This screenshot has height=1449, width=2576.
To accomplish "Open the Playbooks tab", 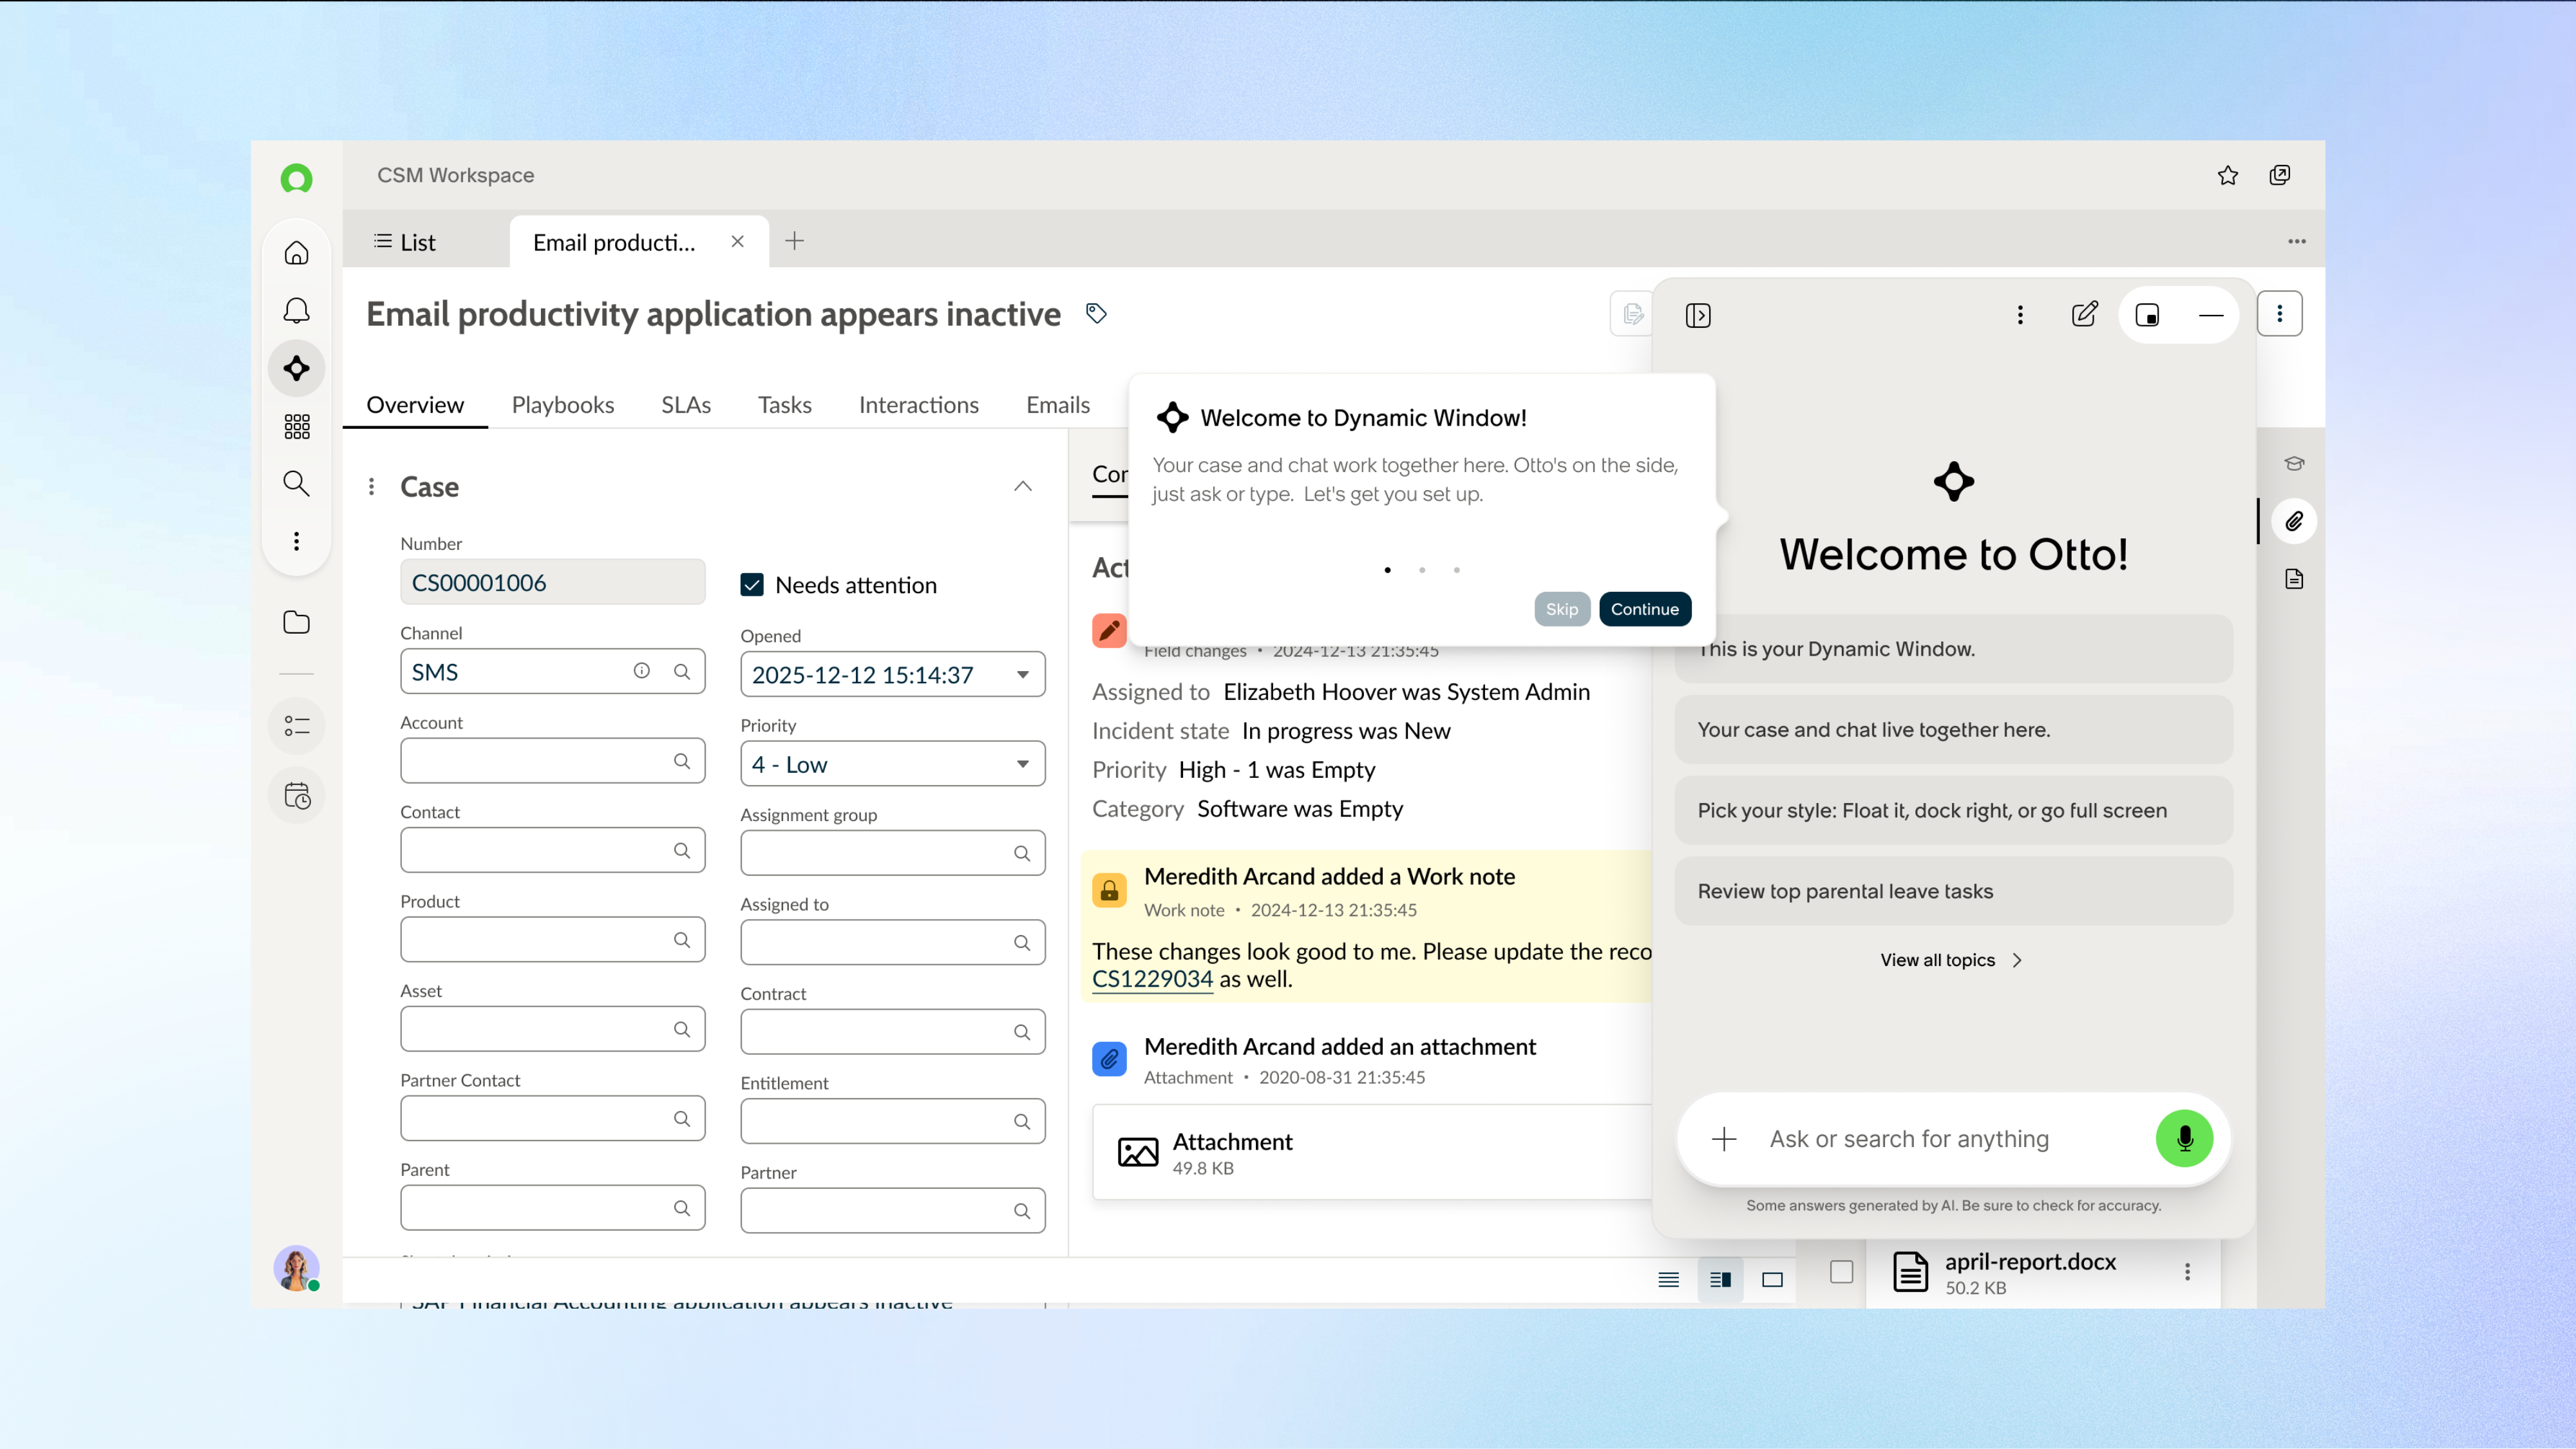I will (x=563, y=405).
